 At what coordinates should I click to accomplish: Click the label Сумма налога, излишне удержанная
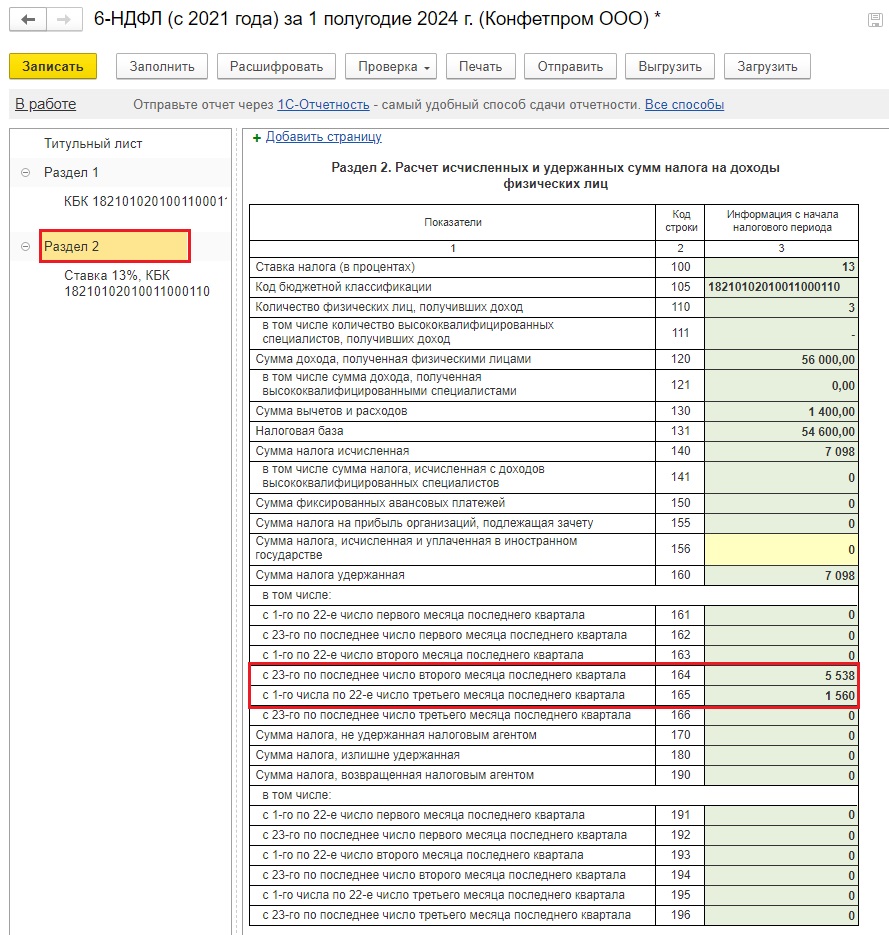(x=357, y=755)
